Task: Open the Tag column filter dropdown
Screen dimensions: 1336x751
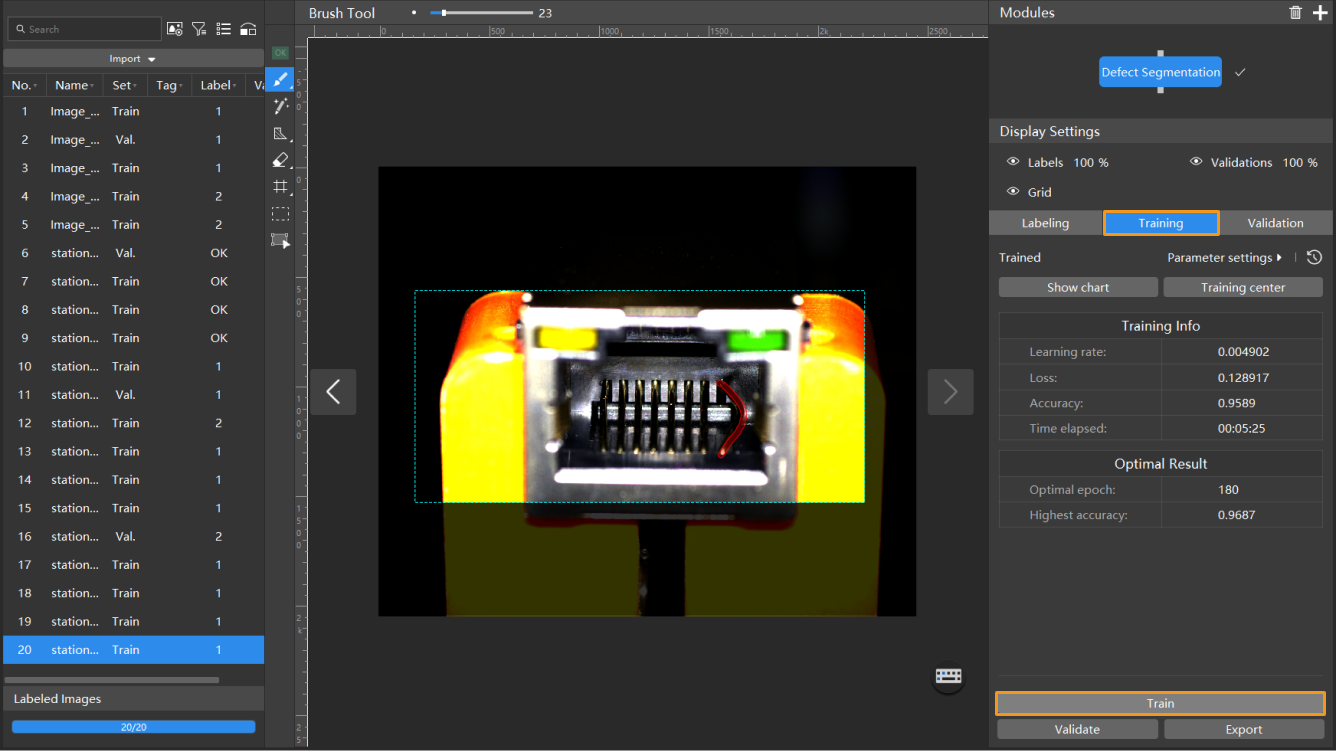Action: coord(180,86)
